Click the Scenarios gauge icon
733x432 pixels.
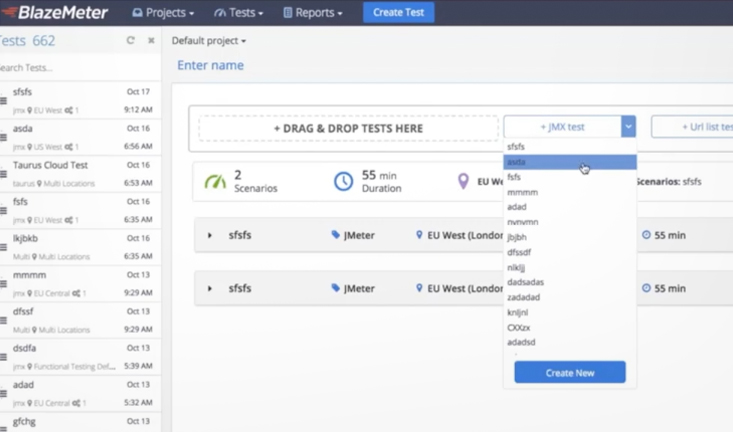[216, 181]
